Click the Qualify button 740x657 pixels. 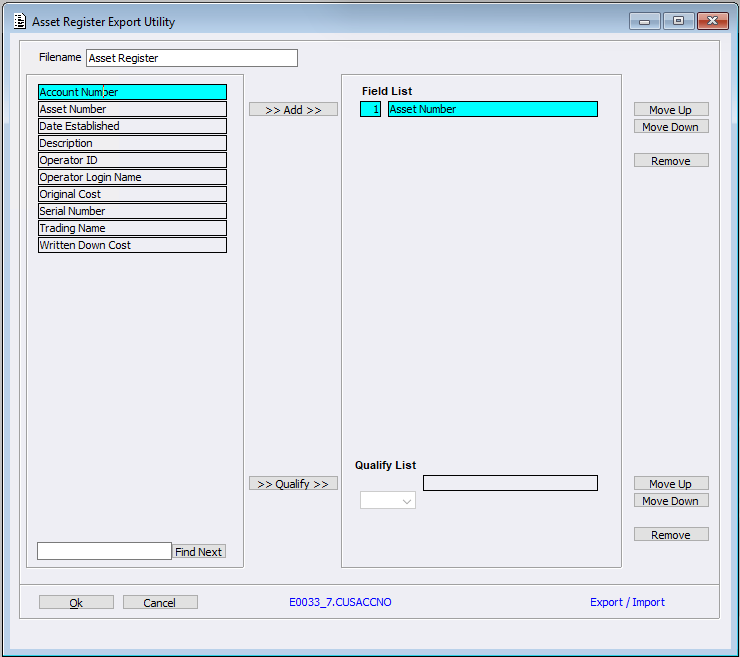pos(293,484)
